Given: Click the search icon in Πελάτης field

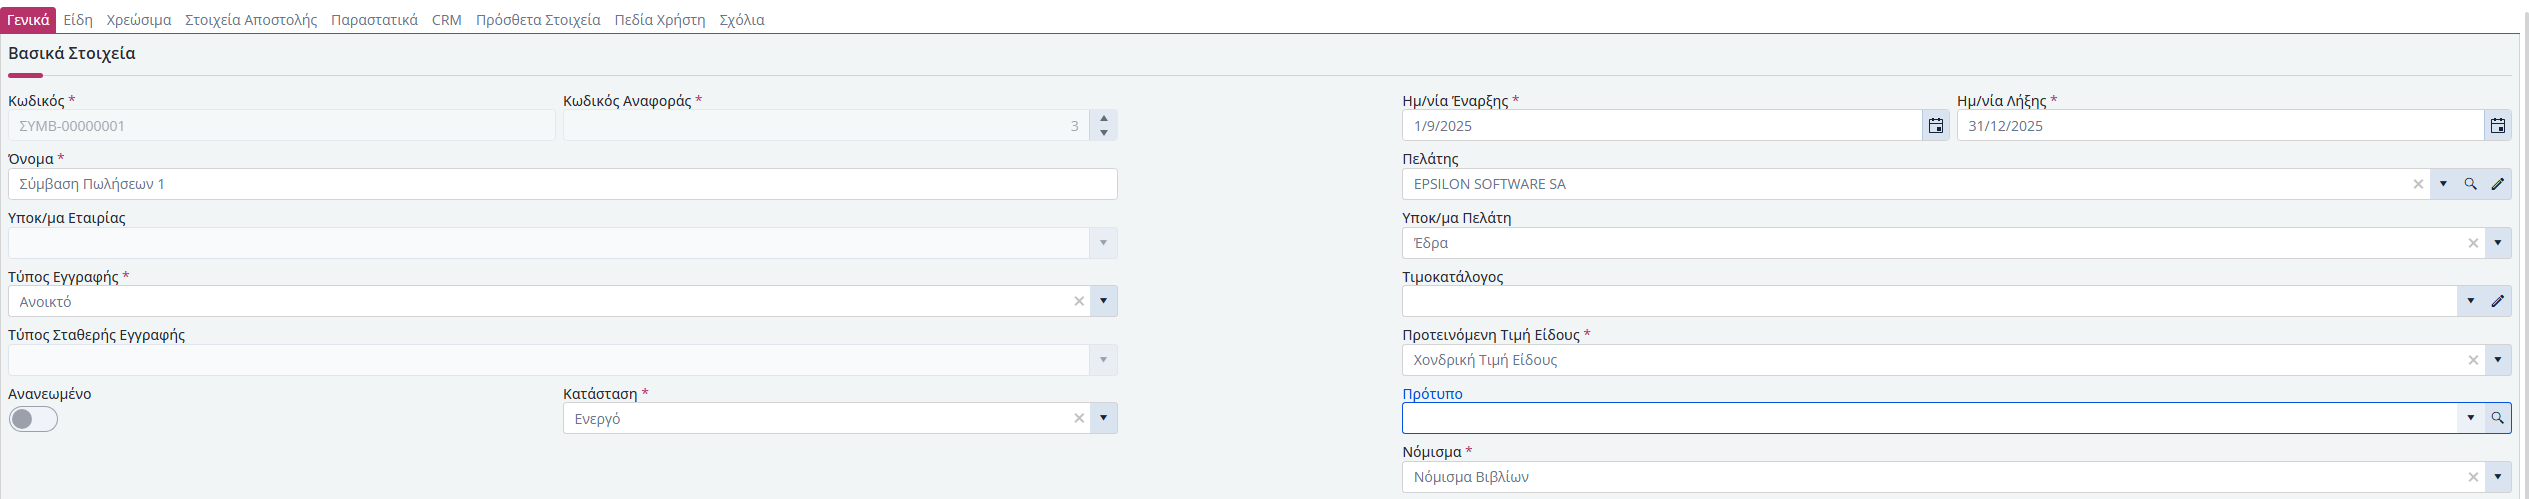Looking at the screenshot, I should pyautogui.click(x=2470, y=184).
